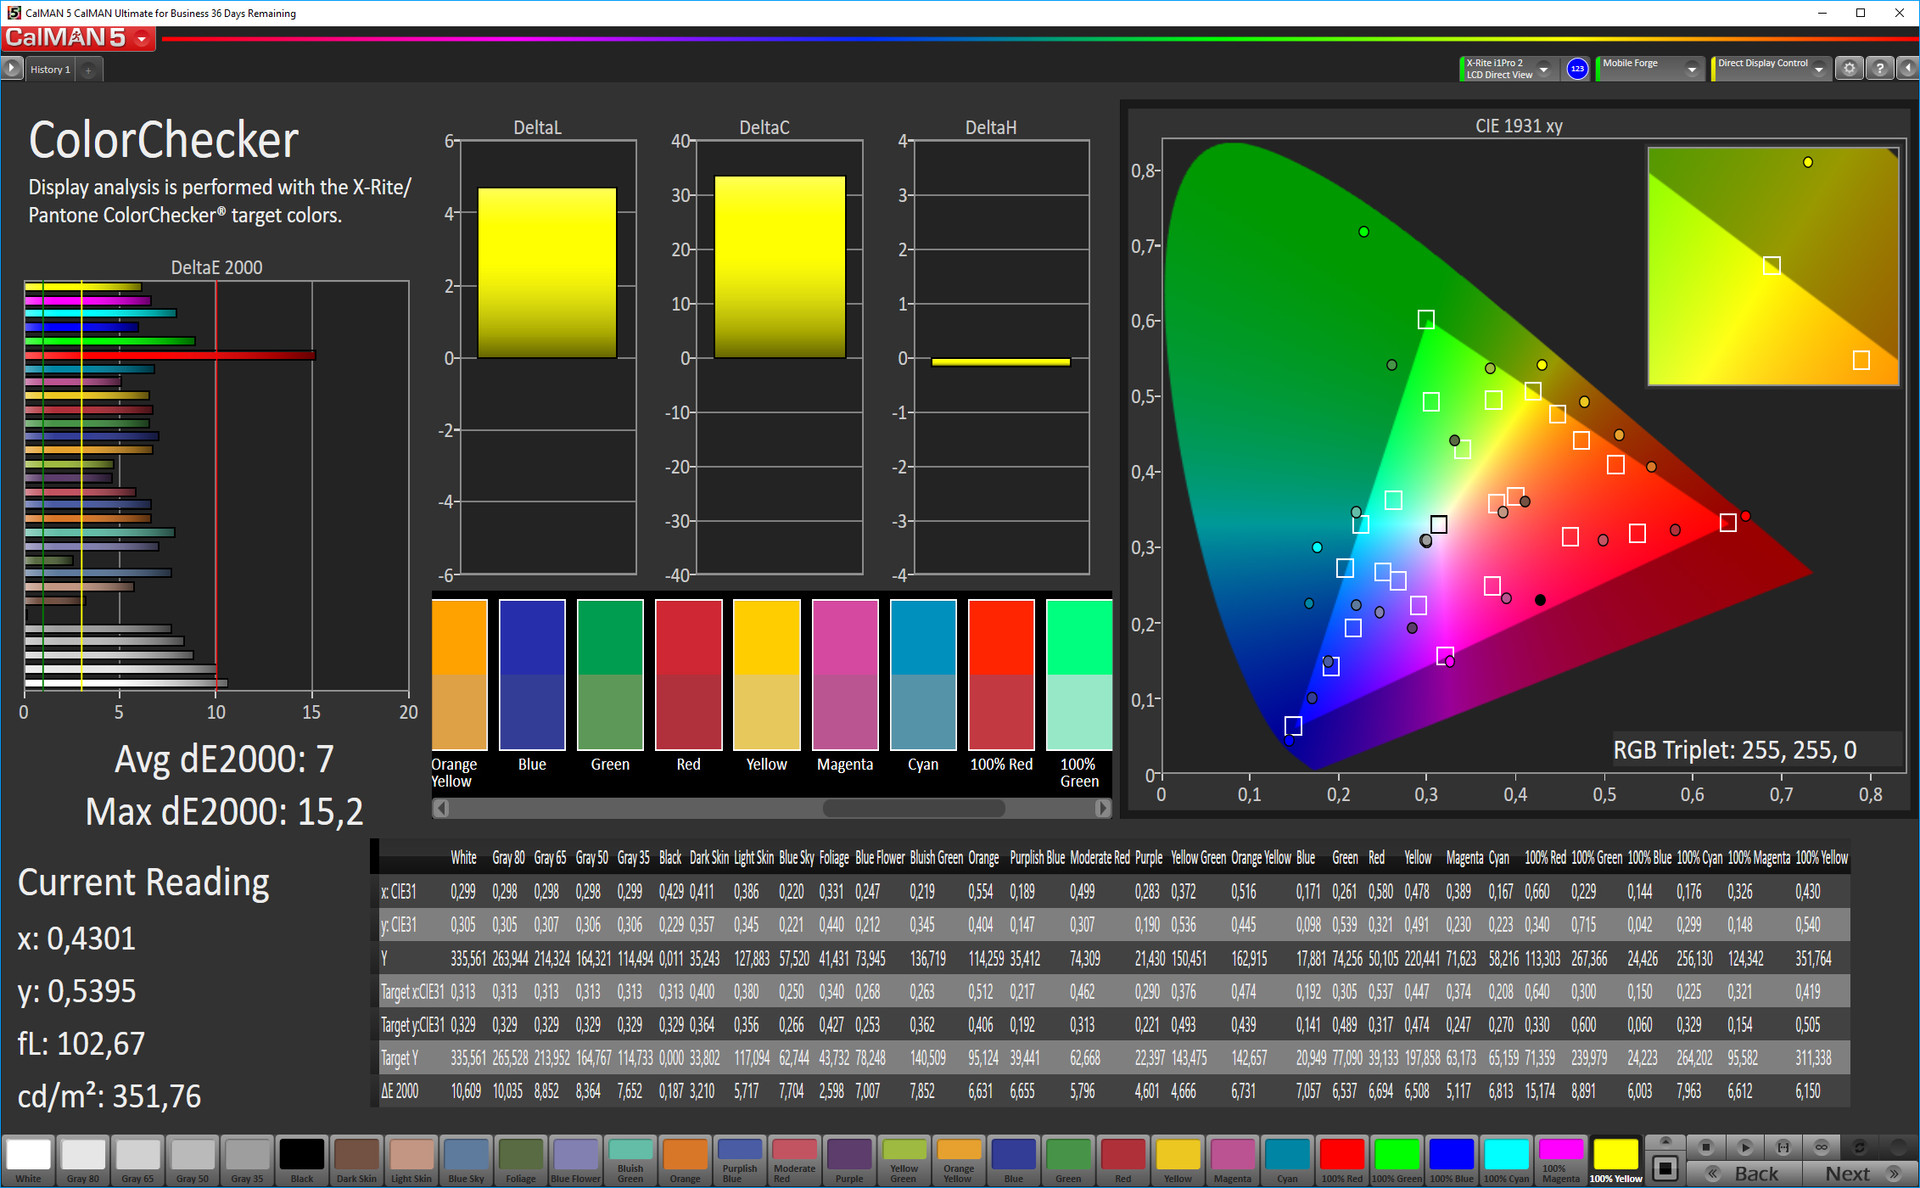Open the Mobile Forge source dropdown
Image resolution: width=1920 pixels, height=1188 pixels.
click(1691, 69)
